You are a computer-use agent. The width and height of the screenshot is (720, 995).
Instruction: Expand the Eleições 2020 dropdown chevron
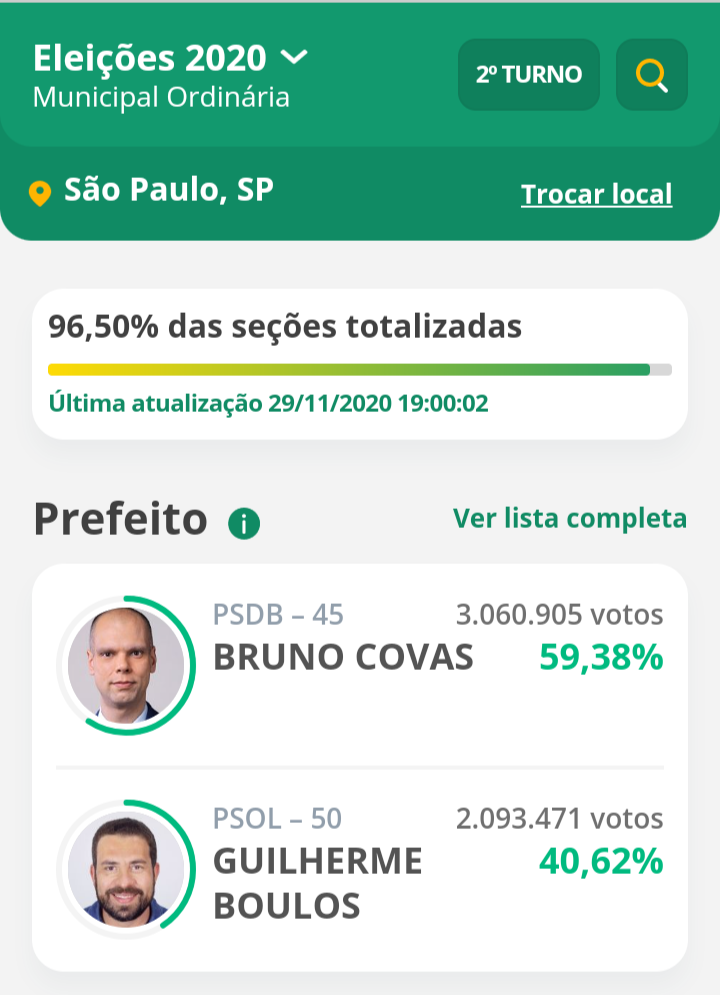pos(294,57)
